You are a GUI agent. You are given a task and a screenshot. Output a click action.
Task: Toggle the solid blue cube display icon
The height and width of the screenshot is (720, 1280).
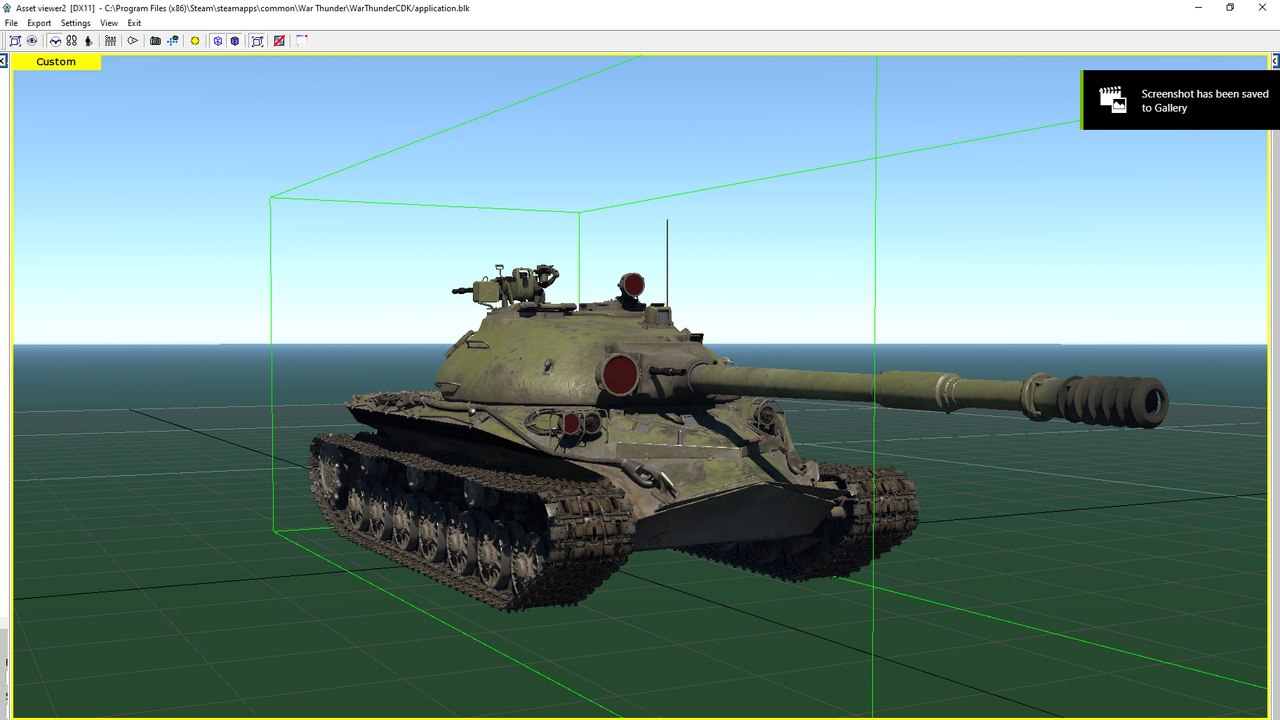click(x=234, y=41)
